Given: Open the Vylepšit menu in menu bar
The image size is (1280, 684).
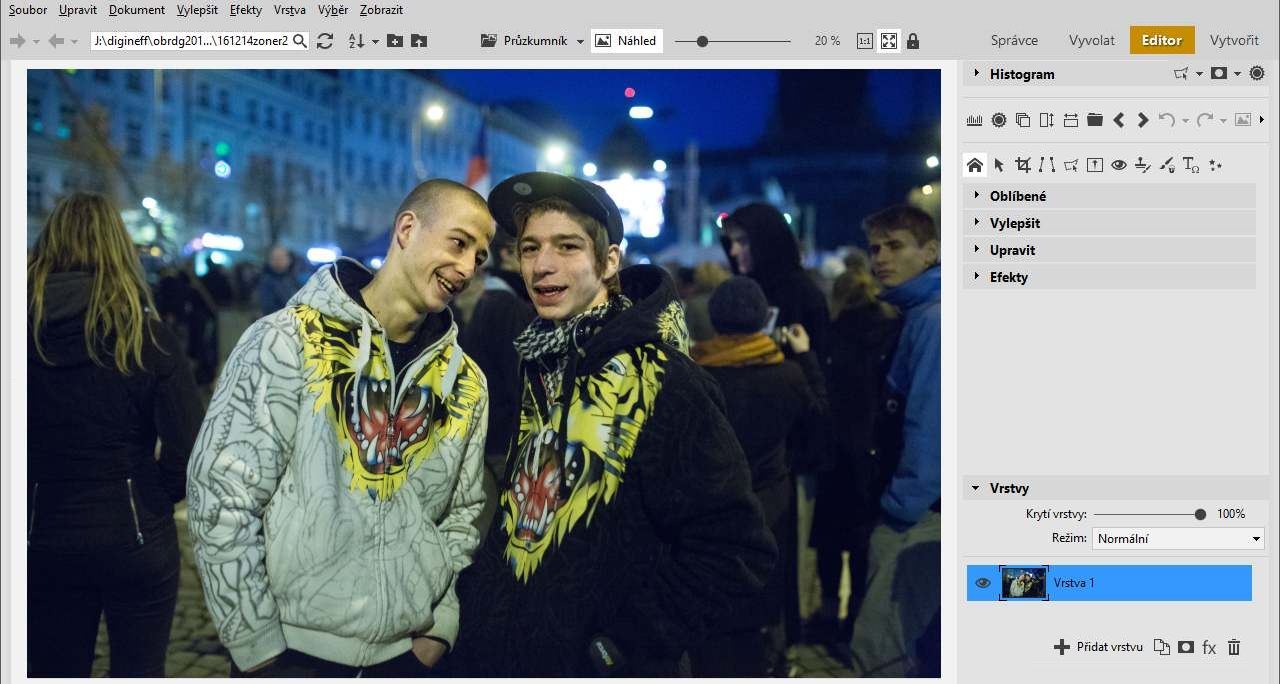Looking at the screenshot, I should pos(197,10).
